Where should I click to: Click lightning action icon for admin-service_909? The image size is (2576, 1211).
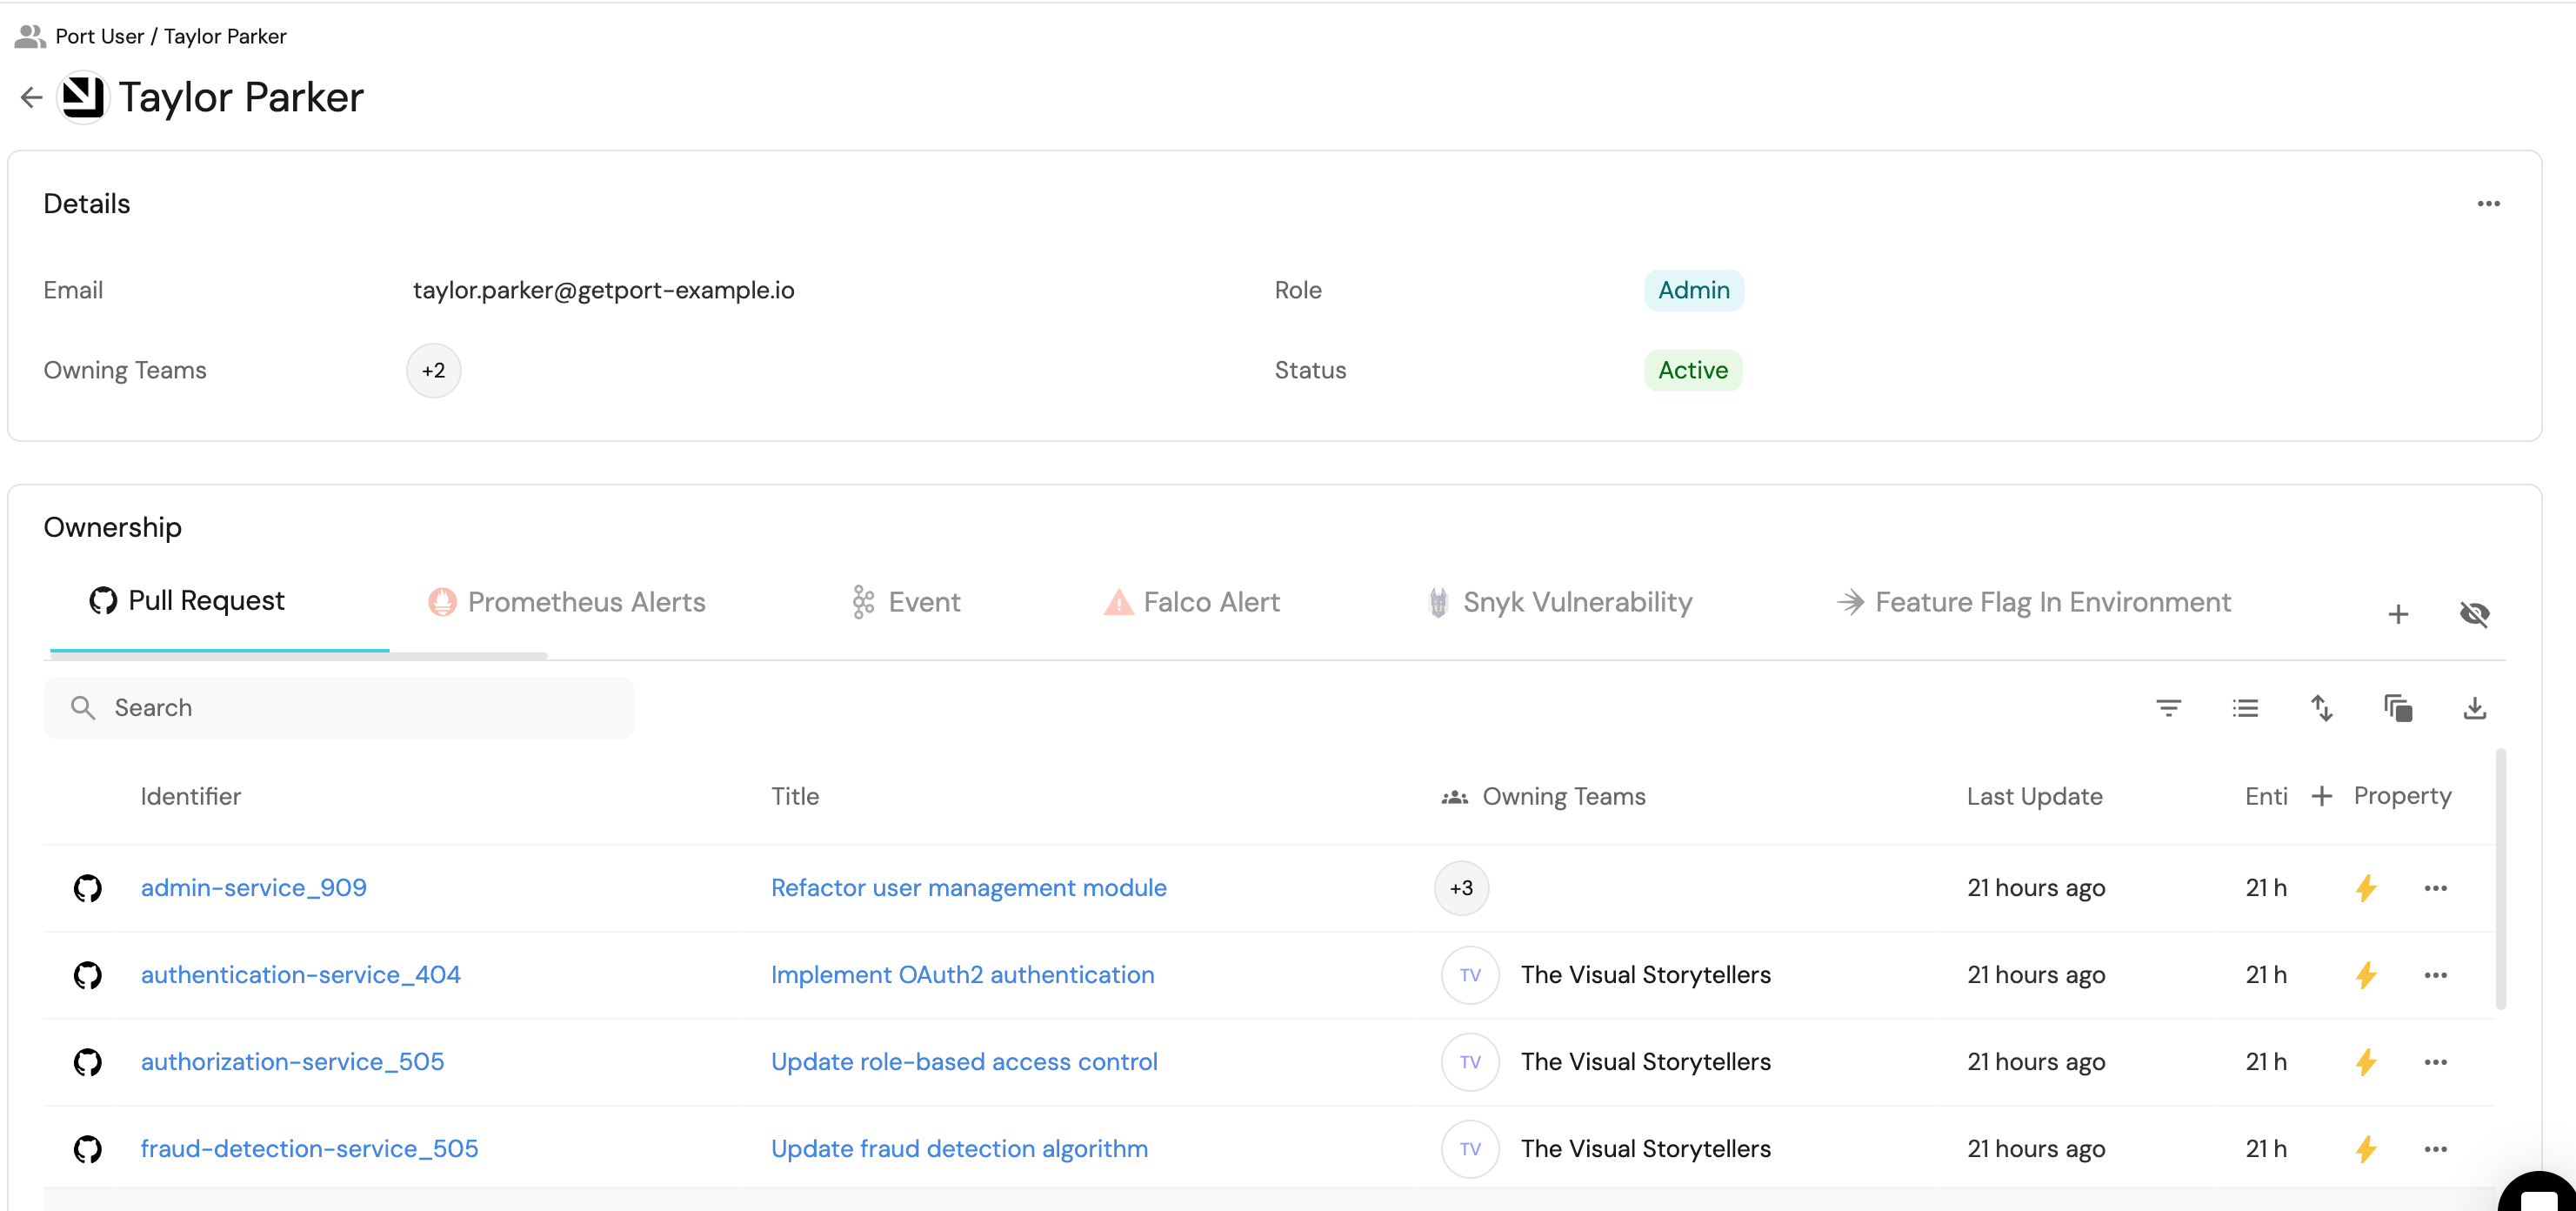pyautogui.click(x=2365, y=888)
